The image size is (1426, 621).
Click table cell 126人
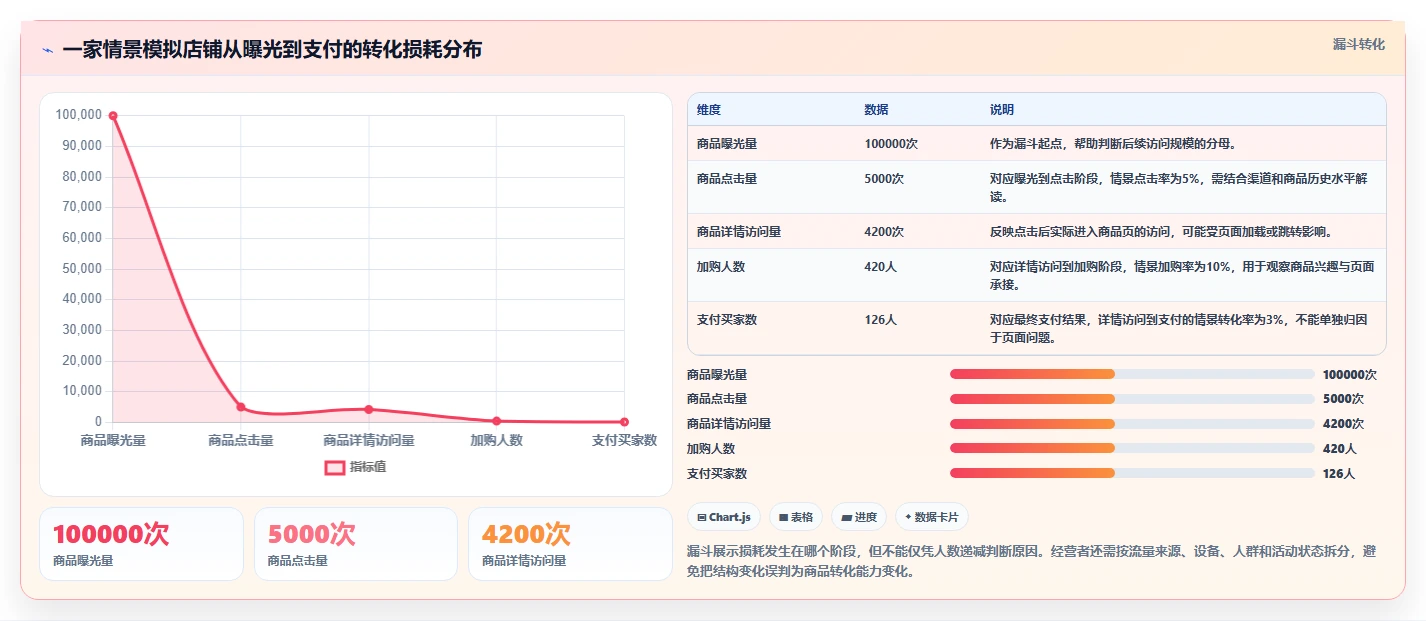pyautogui.click(x=880, y=320)
